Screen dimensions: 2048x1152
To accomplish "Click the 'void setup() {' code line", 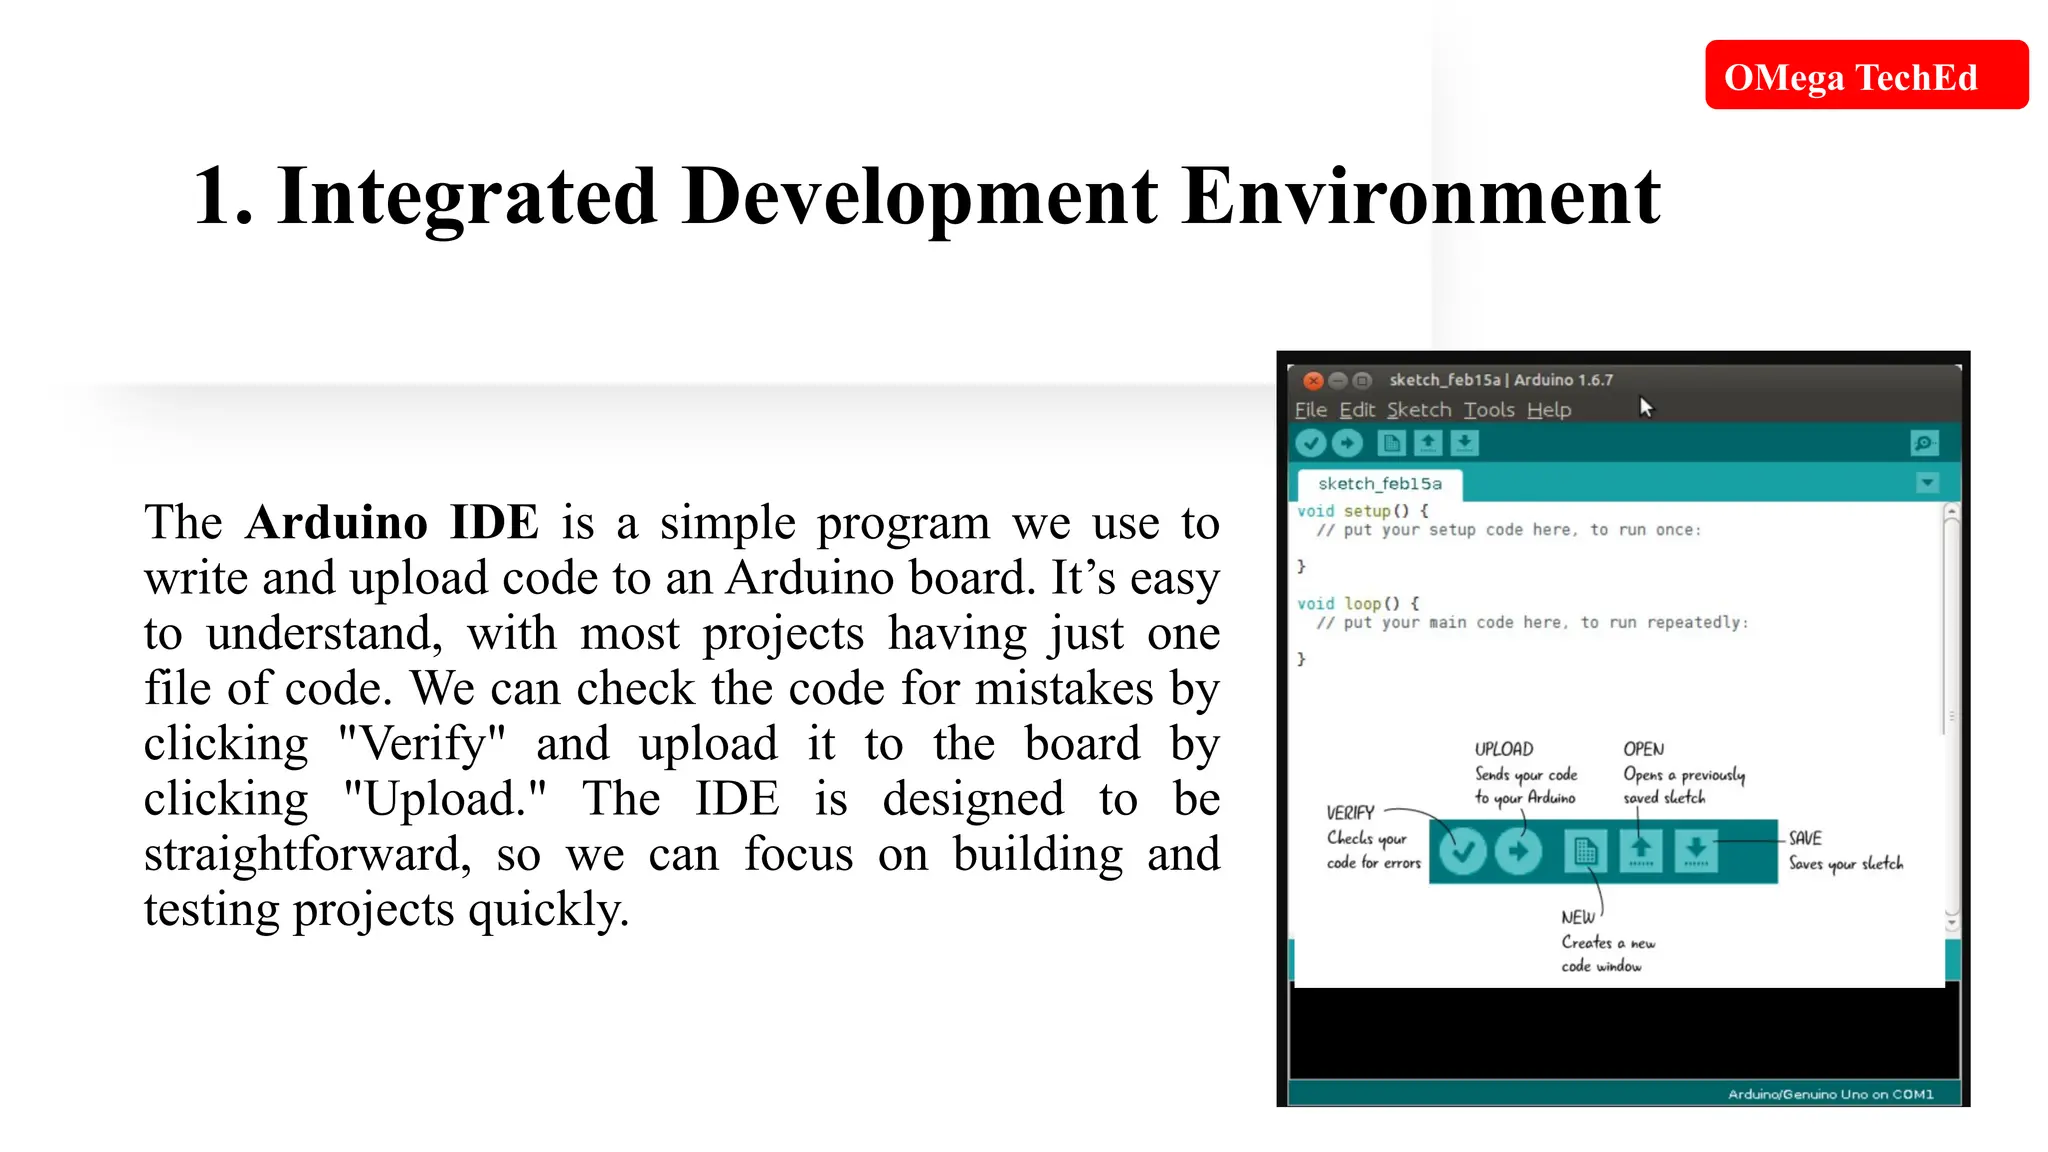I will [x=1363, y=511].
